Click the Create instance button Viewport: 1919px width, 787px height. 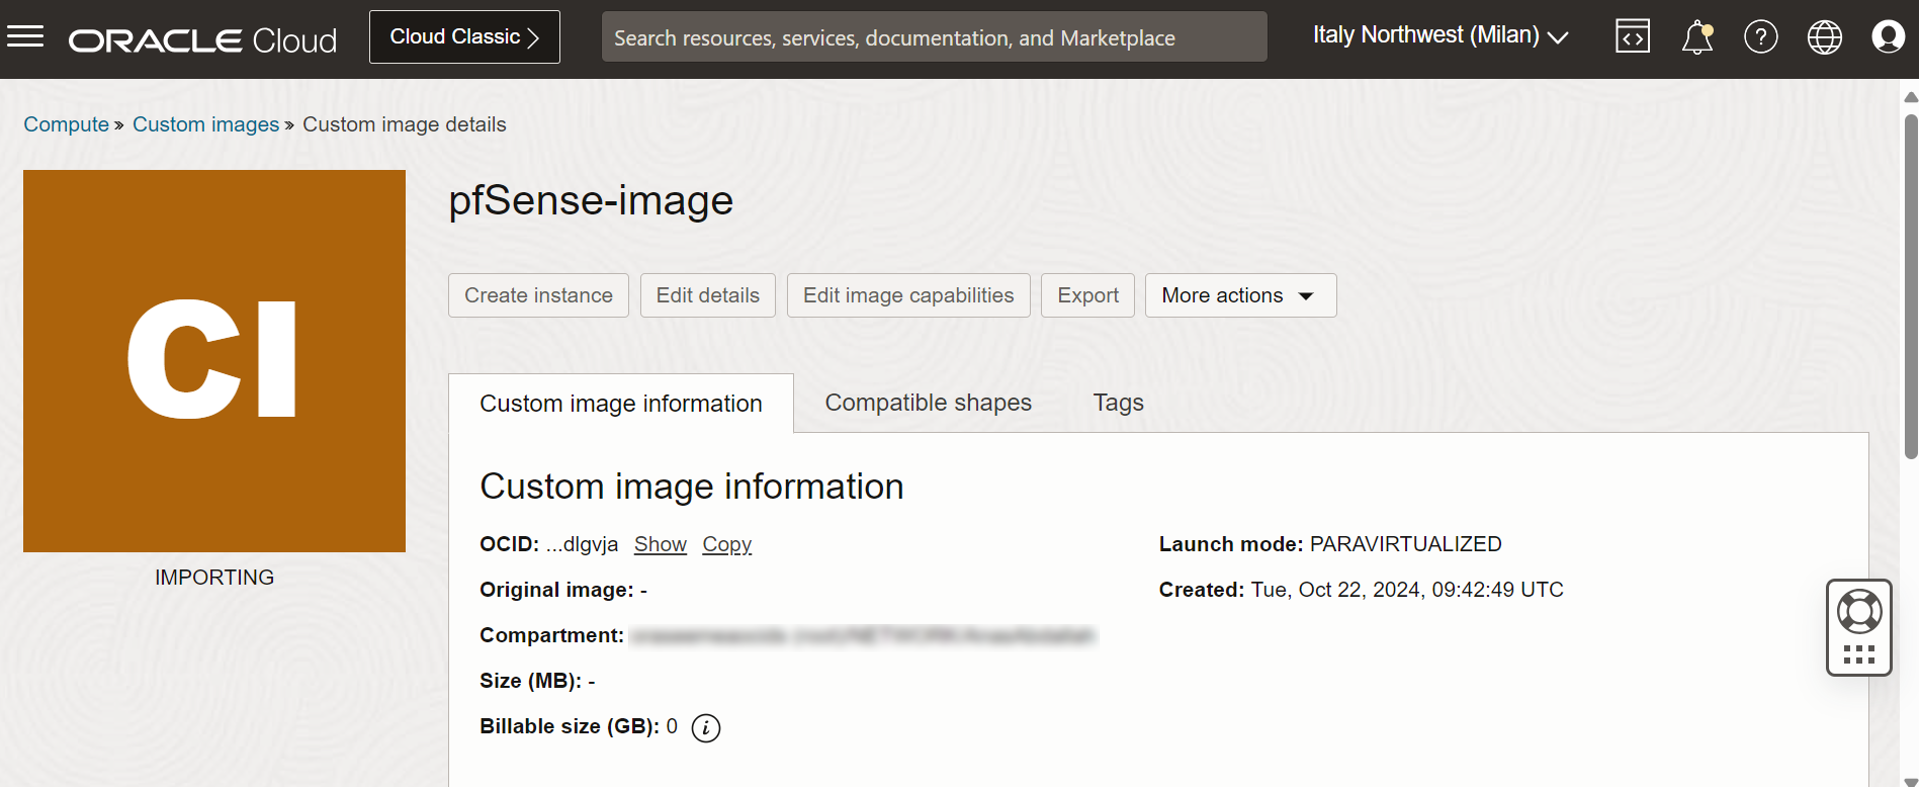coord(538,296)
